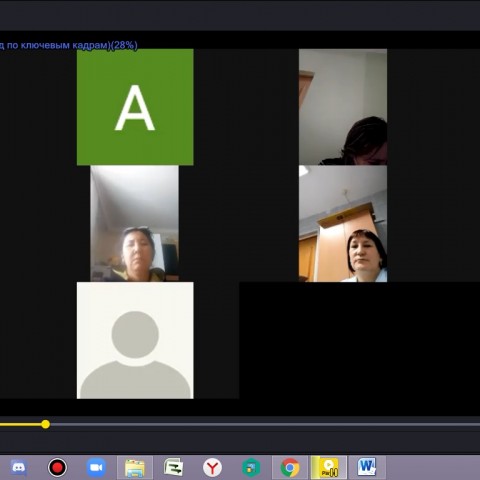Click the keyframe seek status text
Screen dimensions: 480x480
(x=69, y=45)
